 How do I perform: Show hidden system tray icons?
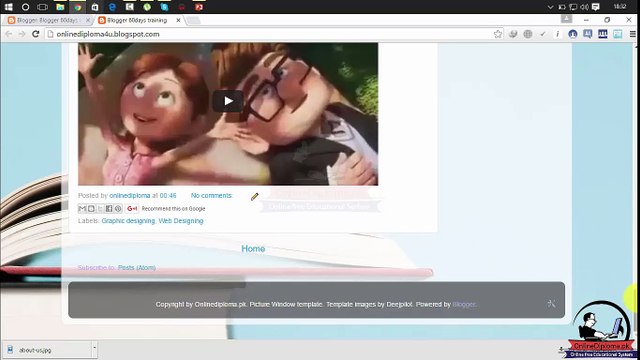(x=550, y=7)
